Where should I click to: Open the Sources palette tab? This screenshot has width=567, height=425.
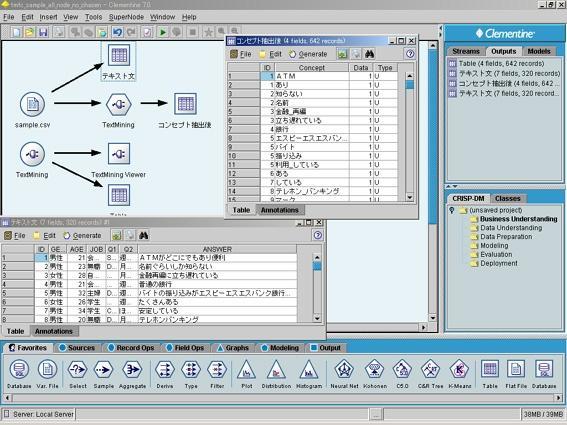tap(77, 348)
